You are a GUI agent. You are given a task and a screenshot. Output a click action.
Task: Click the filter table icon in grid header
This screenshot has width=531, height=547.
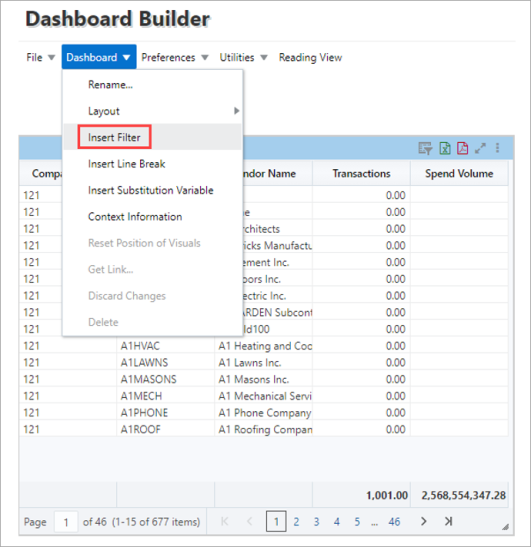pos(425,148)
